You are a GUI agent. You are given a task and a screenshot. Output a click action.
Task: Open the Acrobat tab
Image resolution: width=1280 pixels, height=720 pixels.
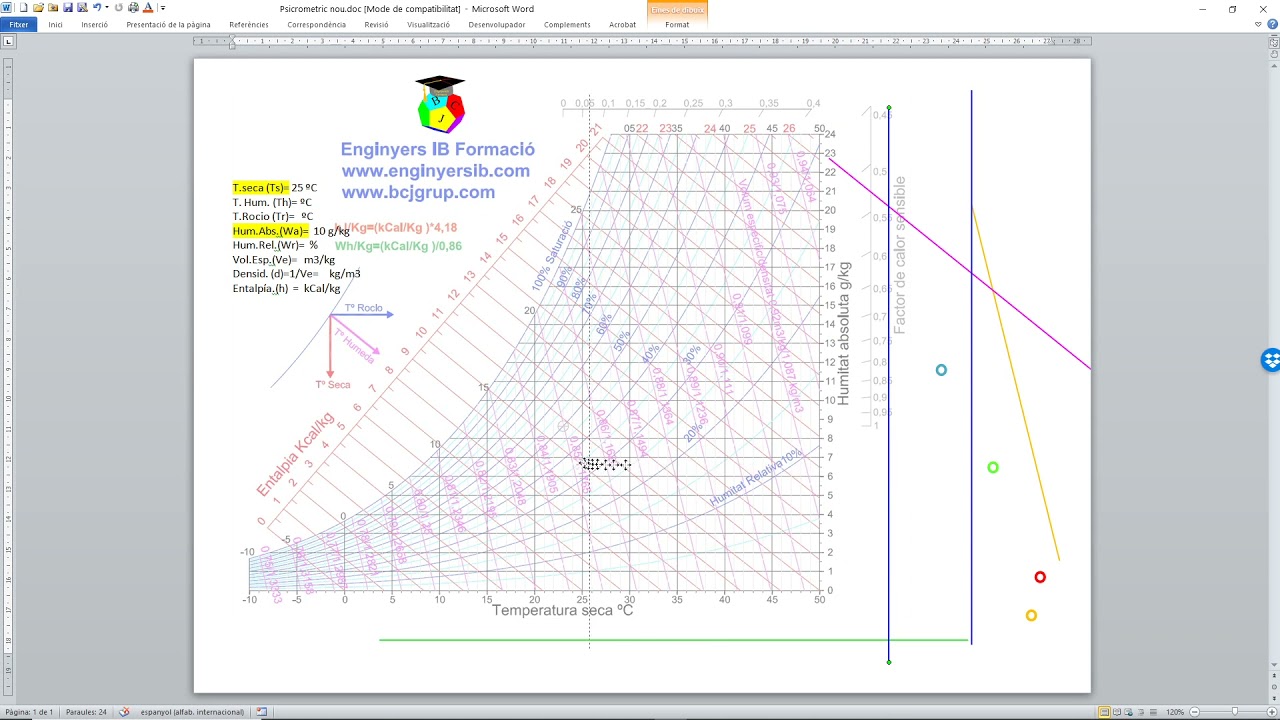[622, 24]
